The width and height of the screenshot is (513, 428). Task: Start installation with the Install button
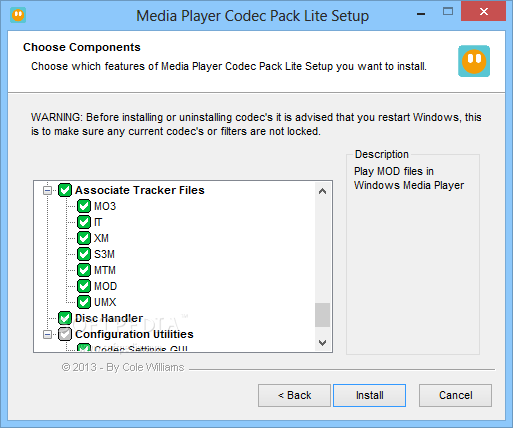[369, 395]
